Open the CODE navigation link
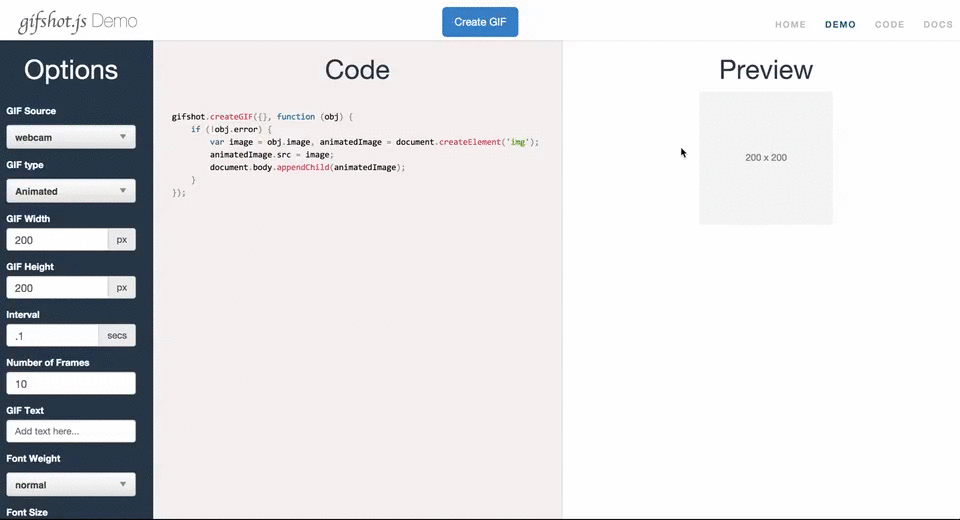Viewport: 960px width, 520px height. (x=890, y=24)
